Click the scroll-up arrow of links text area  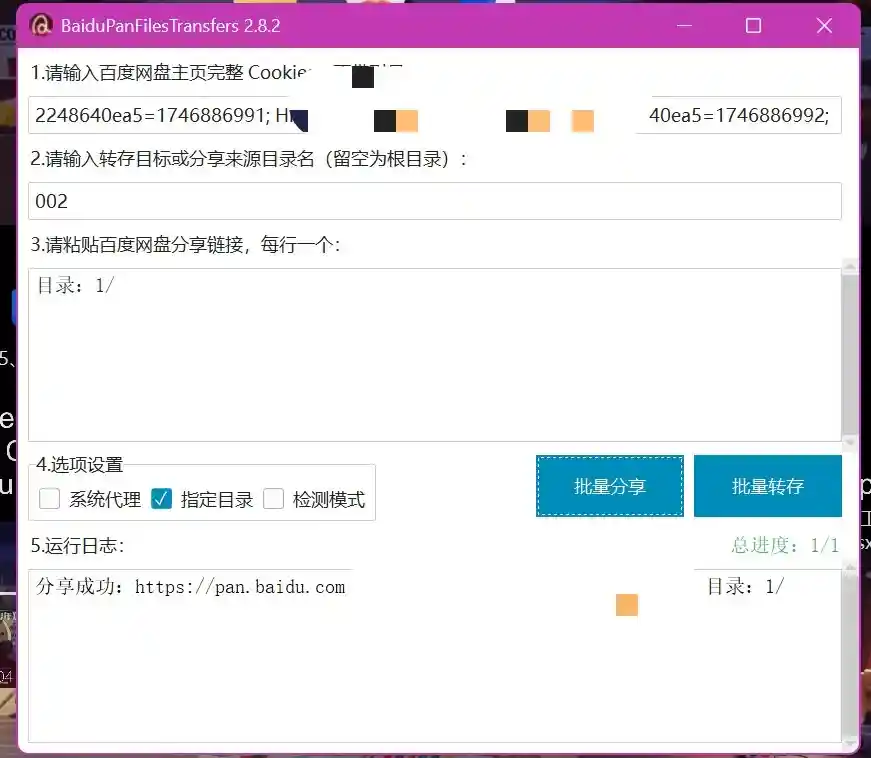point(850,266)
